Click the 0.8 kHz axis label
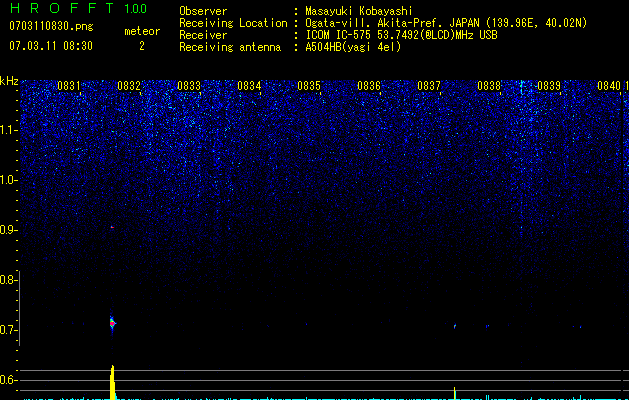The width and height of the screenshot is (629, 400). [8, 280]
